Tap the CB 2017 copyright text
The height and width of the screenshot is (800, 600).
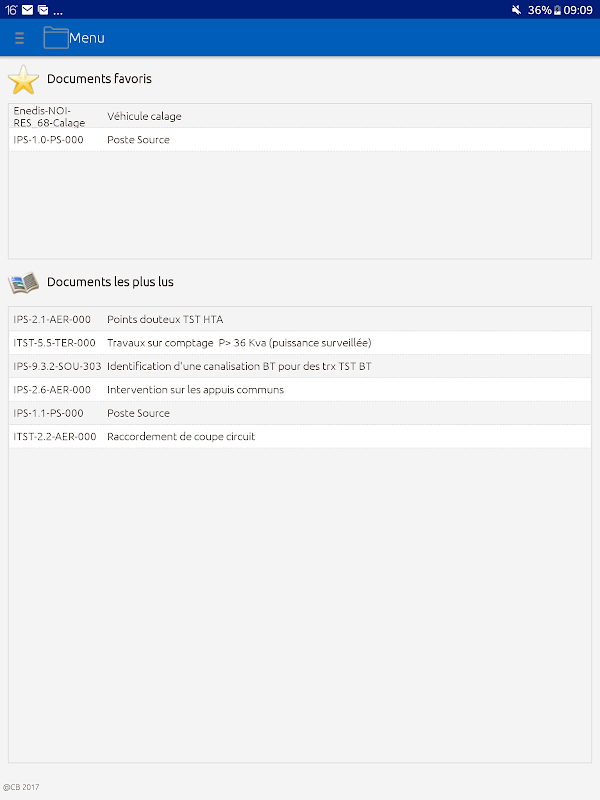tap(21, 787)
